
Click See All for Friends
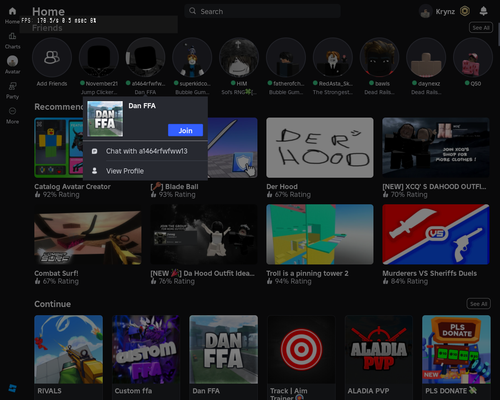click(x=481, y=28)
